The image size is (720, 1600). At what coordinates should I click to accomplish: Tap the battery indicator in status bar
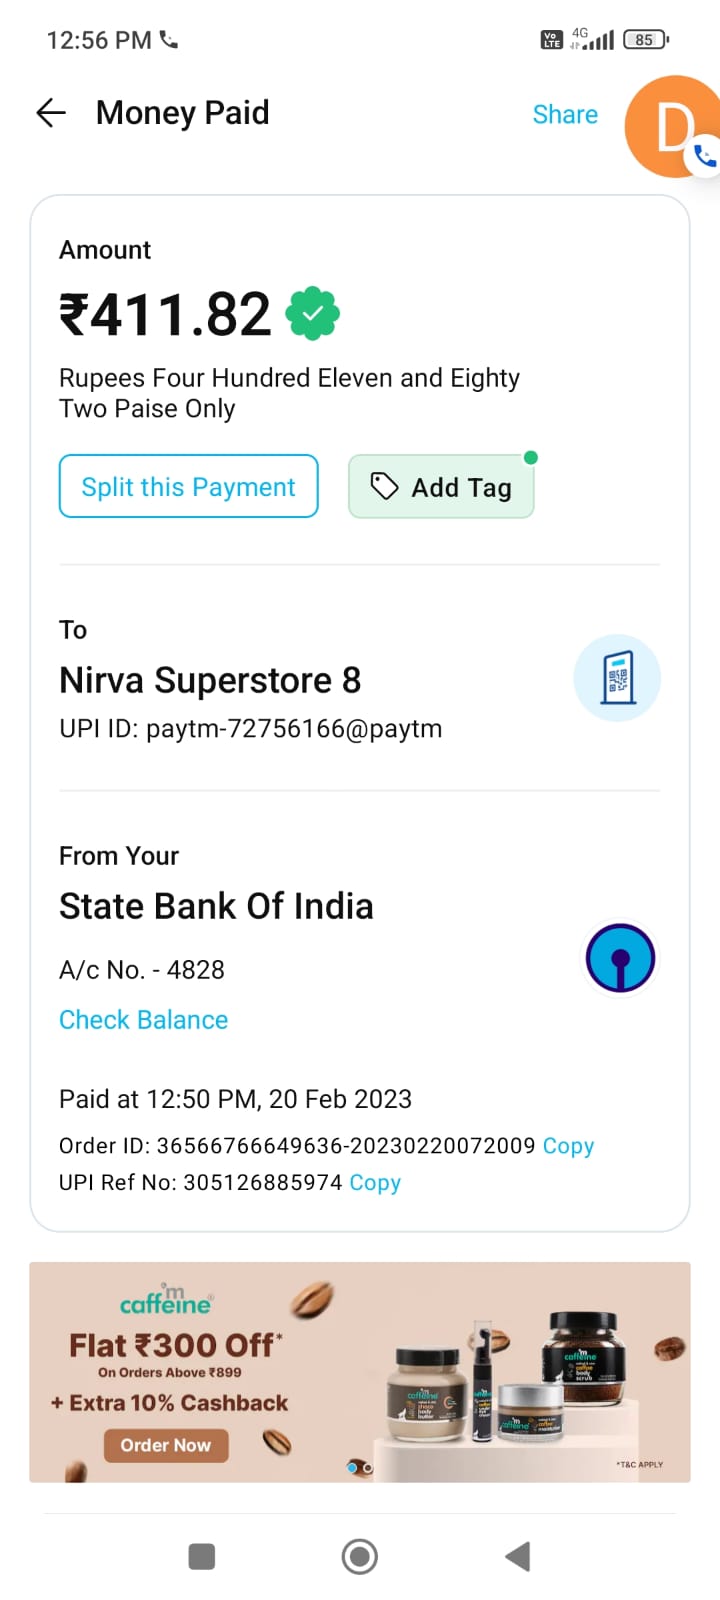(x=645, y=40)
